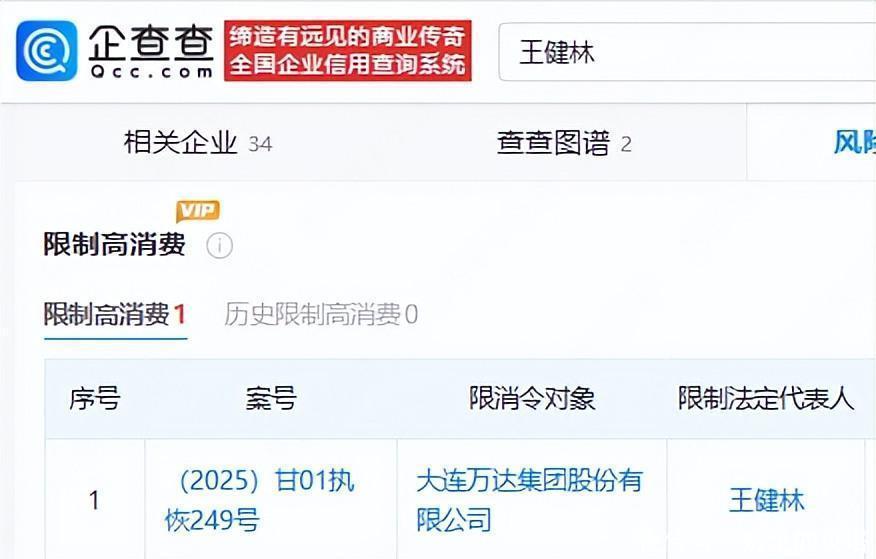
Task: Open the info icon beside 限制高消费
Action: pyautogui.click(x=220, y=245)
